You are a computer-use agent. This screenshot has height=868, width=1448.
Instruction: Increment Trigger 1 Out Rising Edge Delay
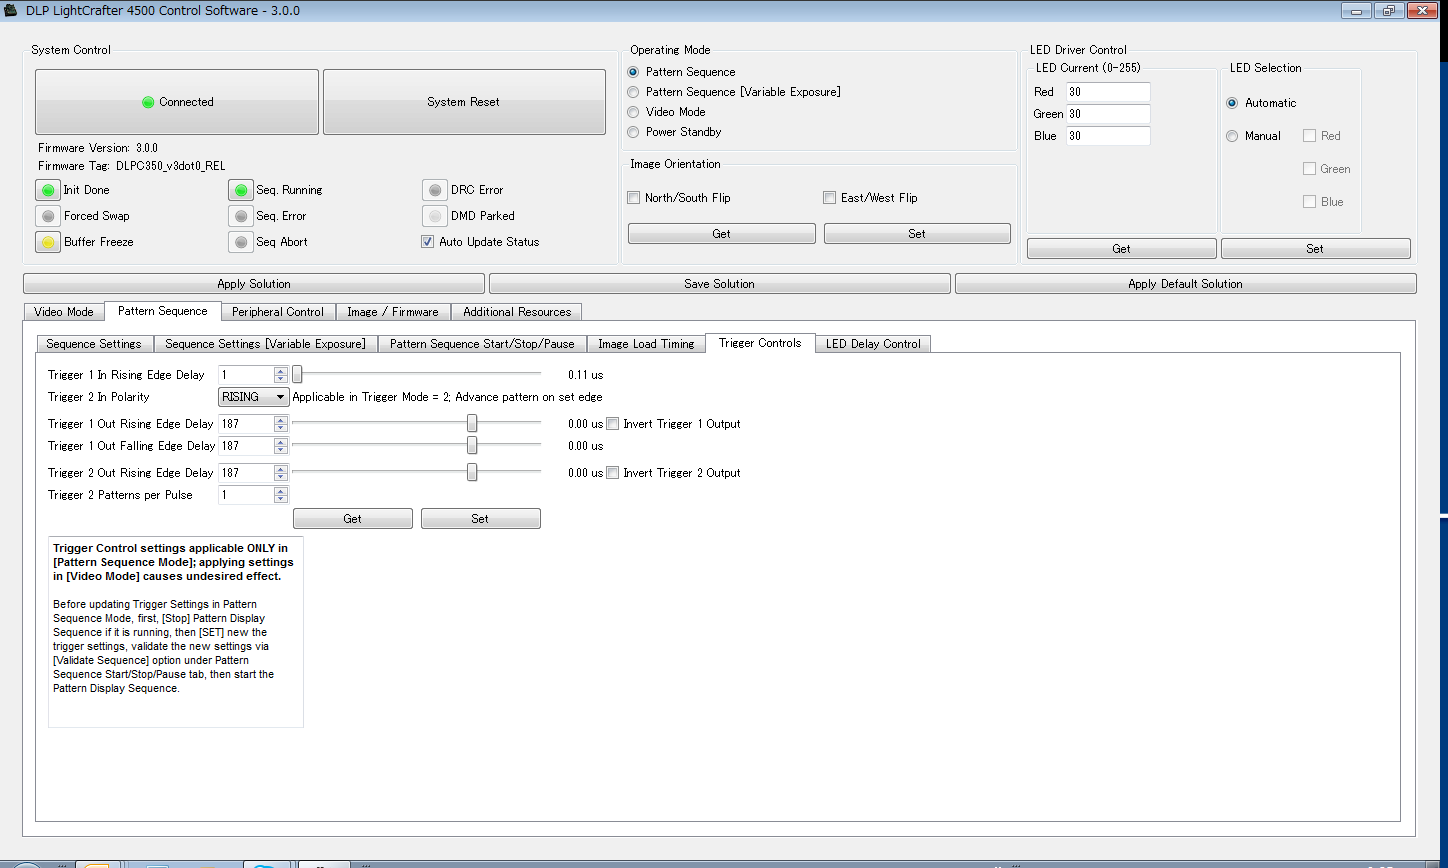(281, 420)
